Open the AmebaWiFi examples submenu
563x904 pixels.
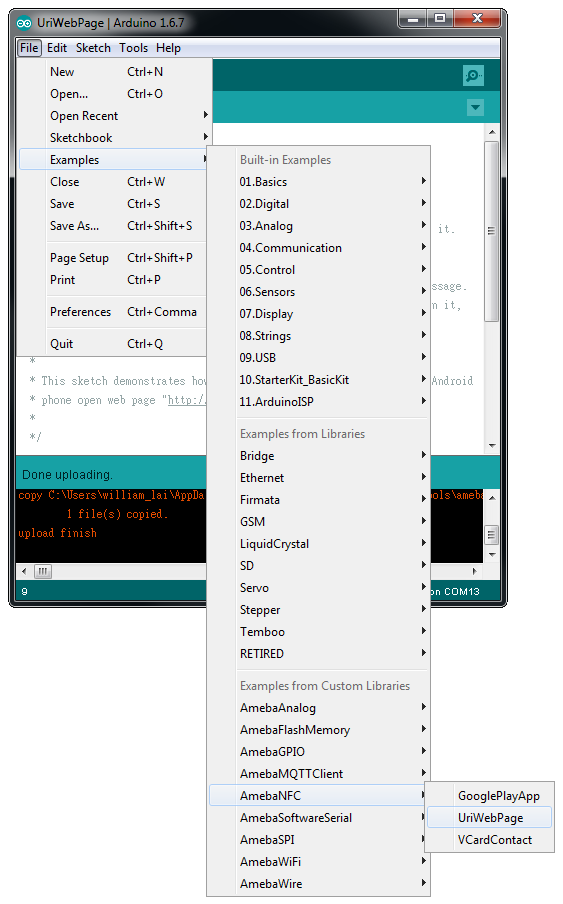[x=319, y=862]
